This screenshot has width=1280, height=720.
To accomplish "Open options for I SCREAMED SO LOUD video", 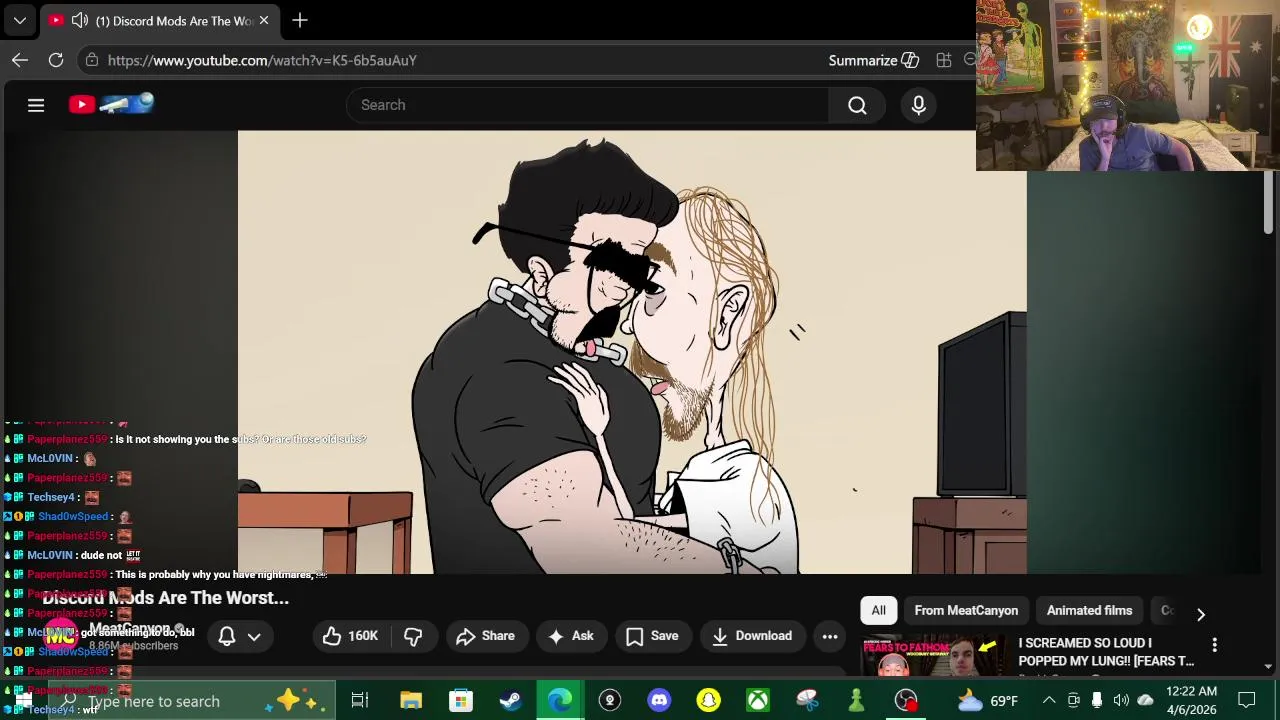I will point(1214,645).
